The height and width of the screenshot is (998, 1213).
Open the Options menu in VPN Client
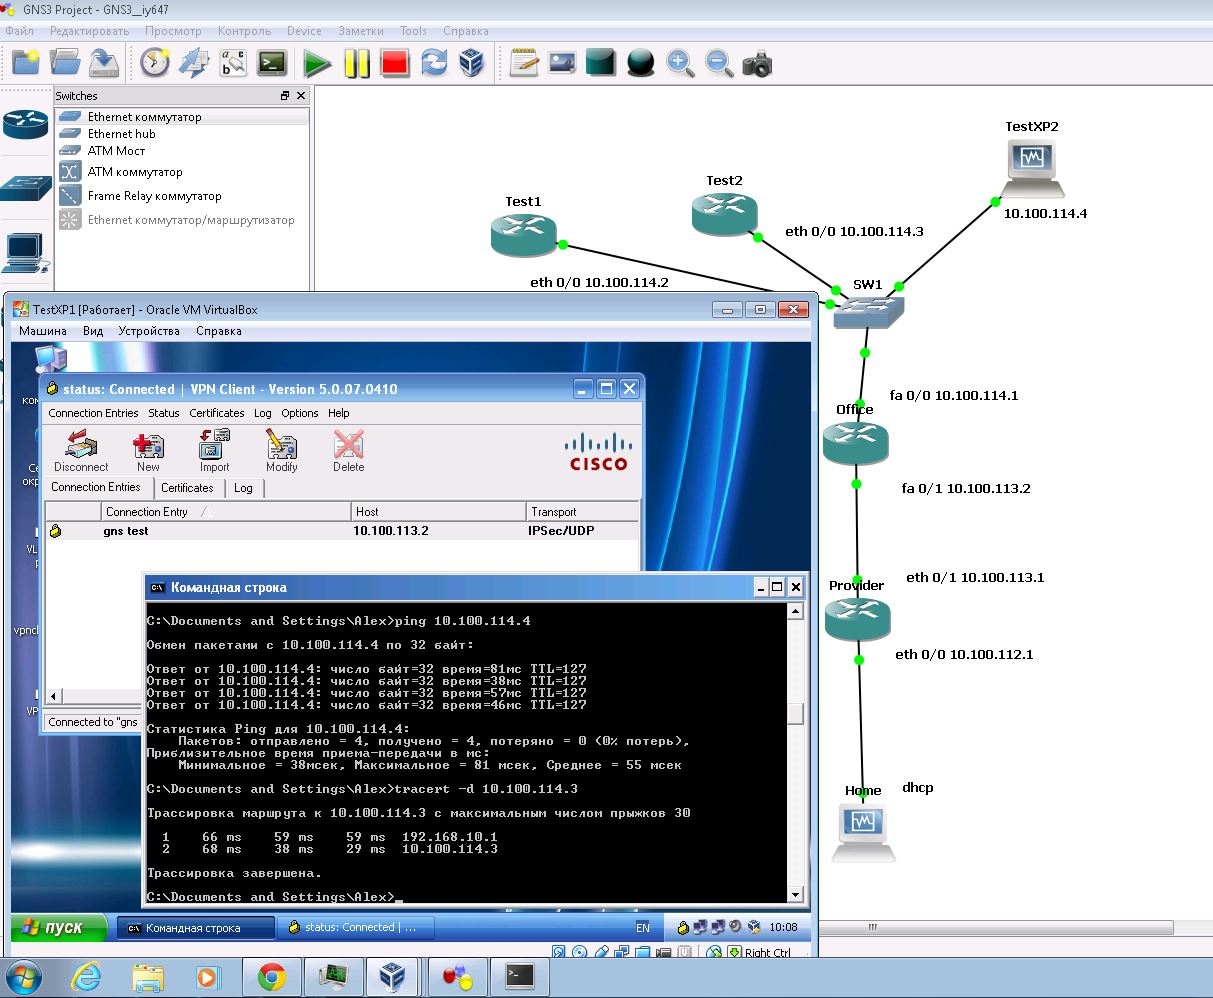coord(299,413)
